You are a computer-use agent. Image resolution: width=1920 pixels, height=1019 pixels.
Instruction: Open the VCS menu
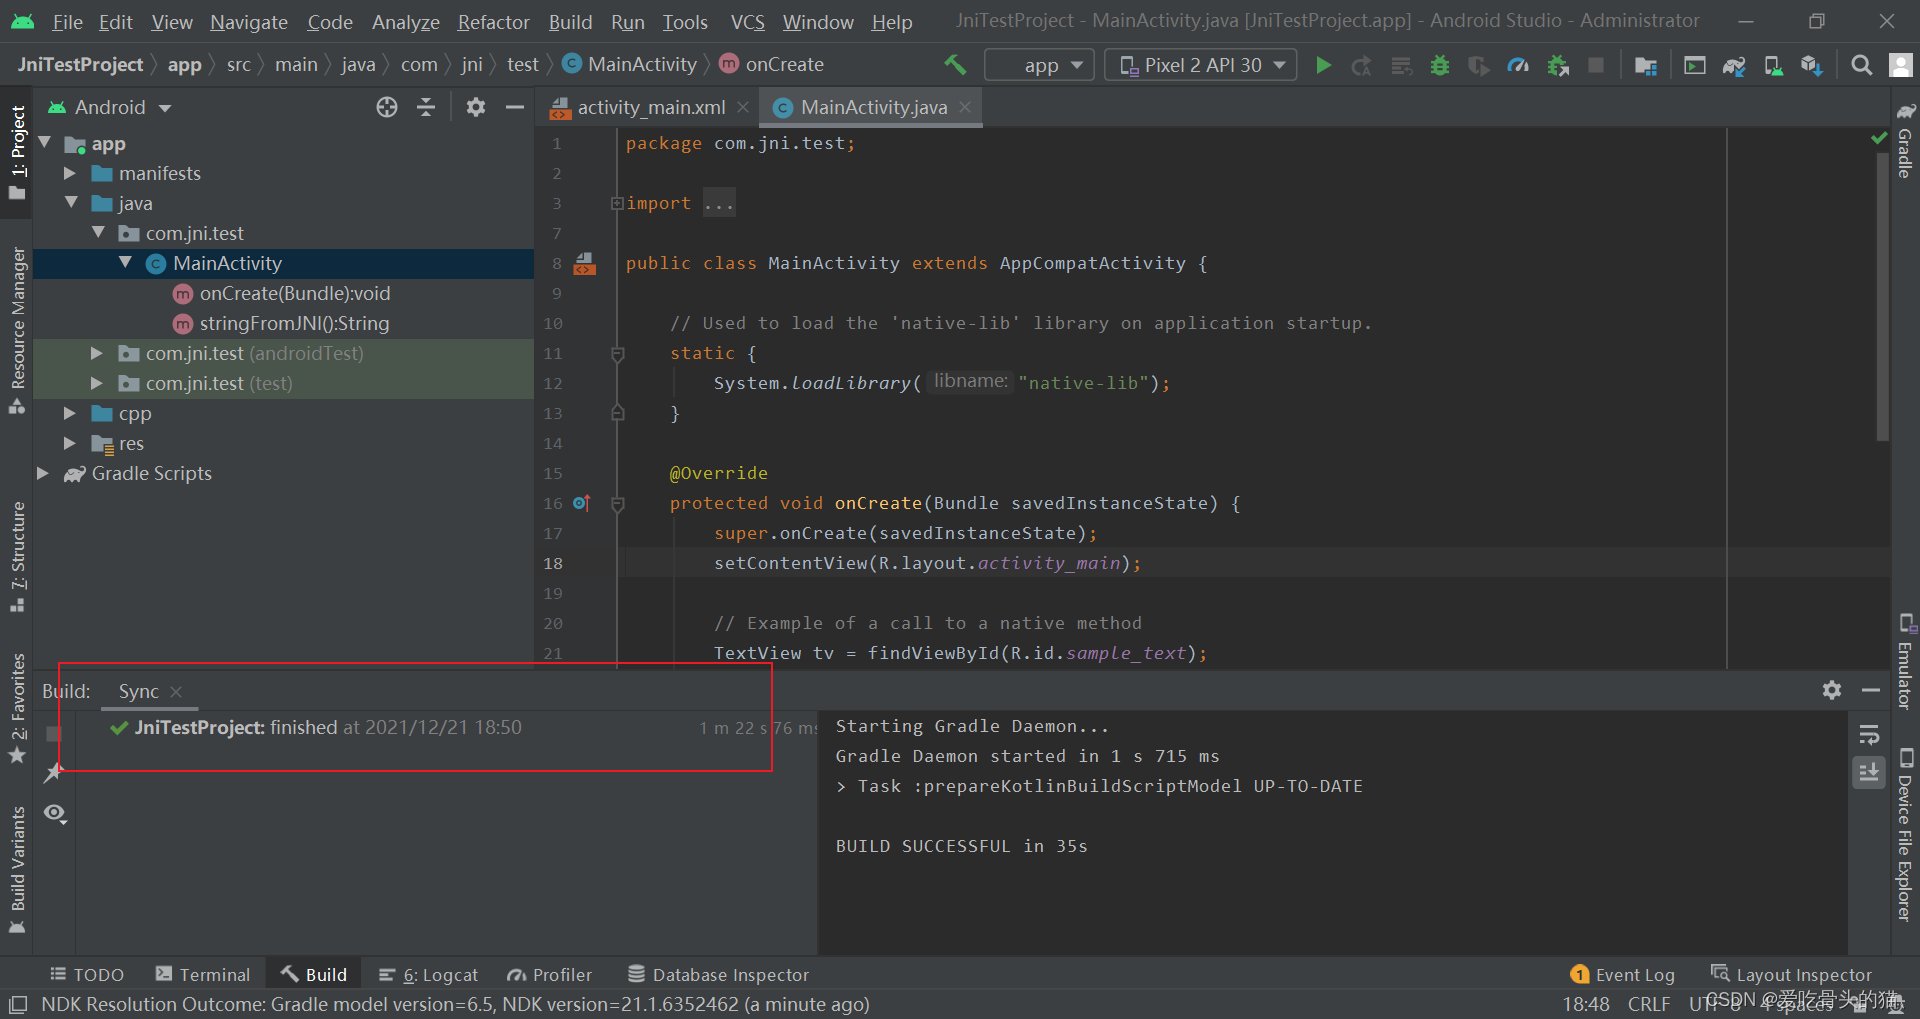pyautogui.click(x=747, y=22)
